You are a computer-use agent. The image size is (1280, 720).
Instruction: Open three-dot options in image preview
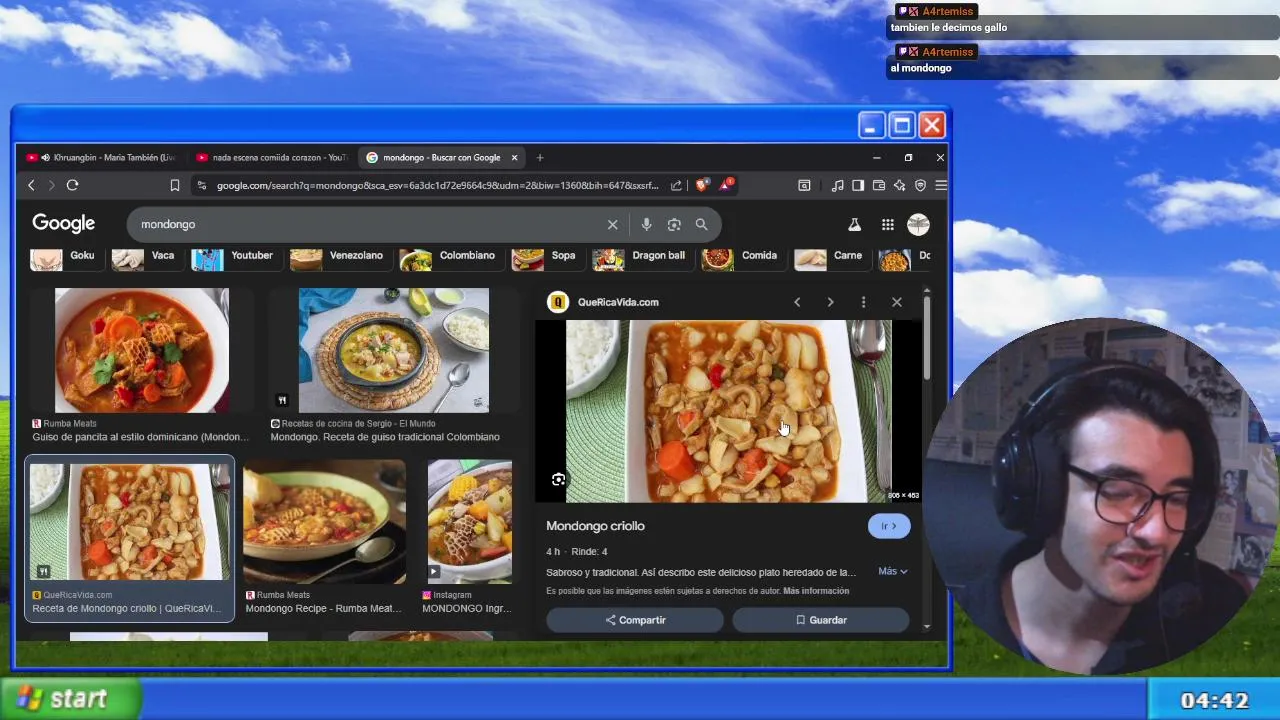[863, 302]
